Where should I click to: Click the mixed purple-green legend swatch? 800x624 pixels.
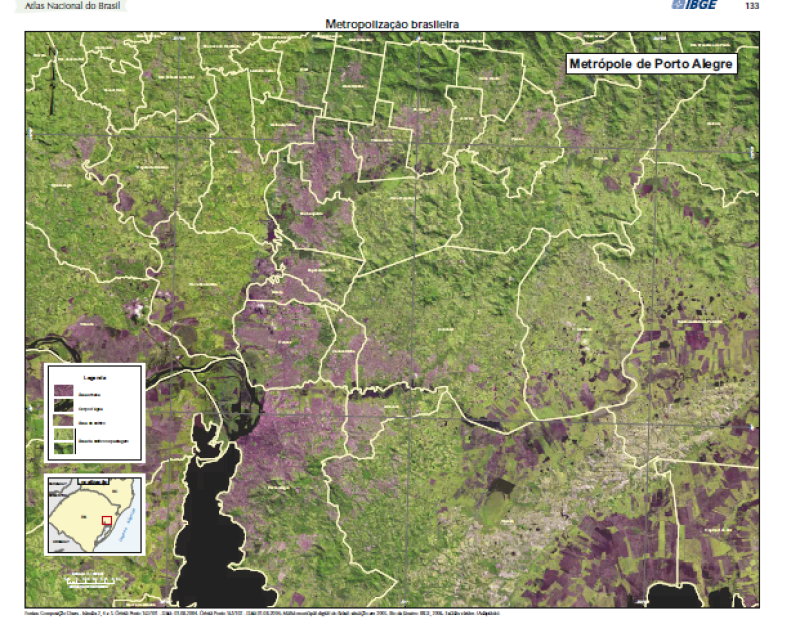tap(63, 420)
